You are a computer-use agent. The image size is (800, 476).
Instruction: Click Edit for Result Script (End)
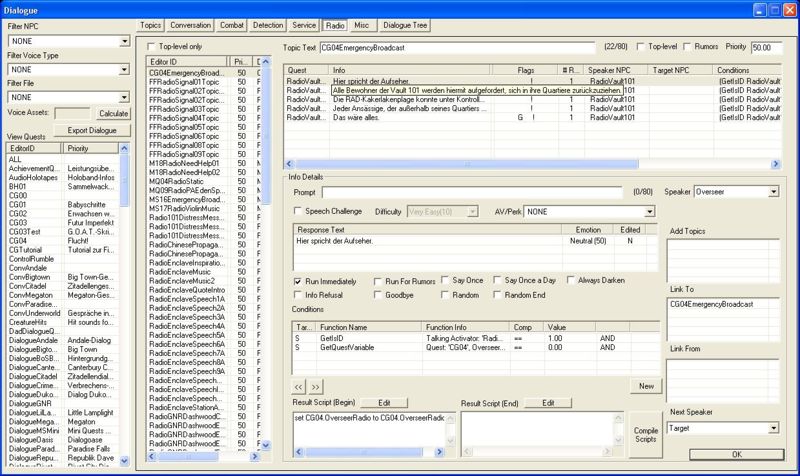pos(548,403)
